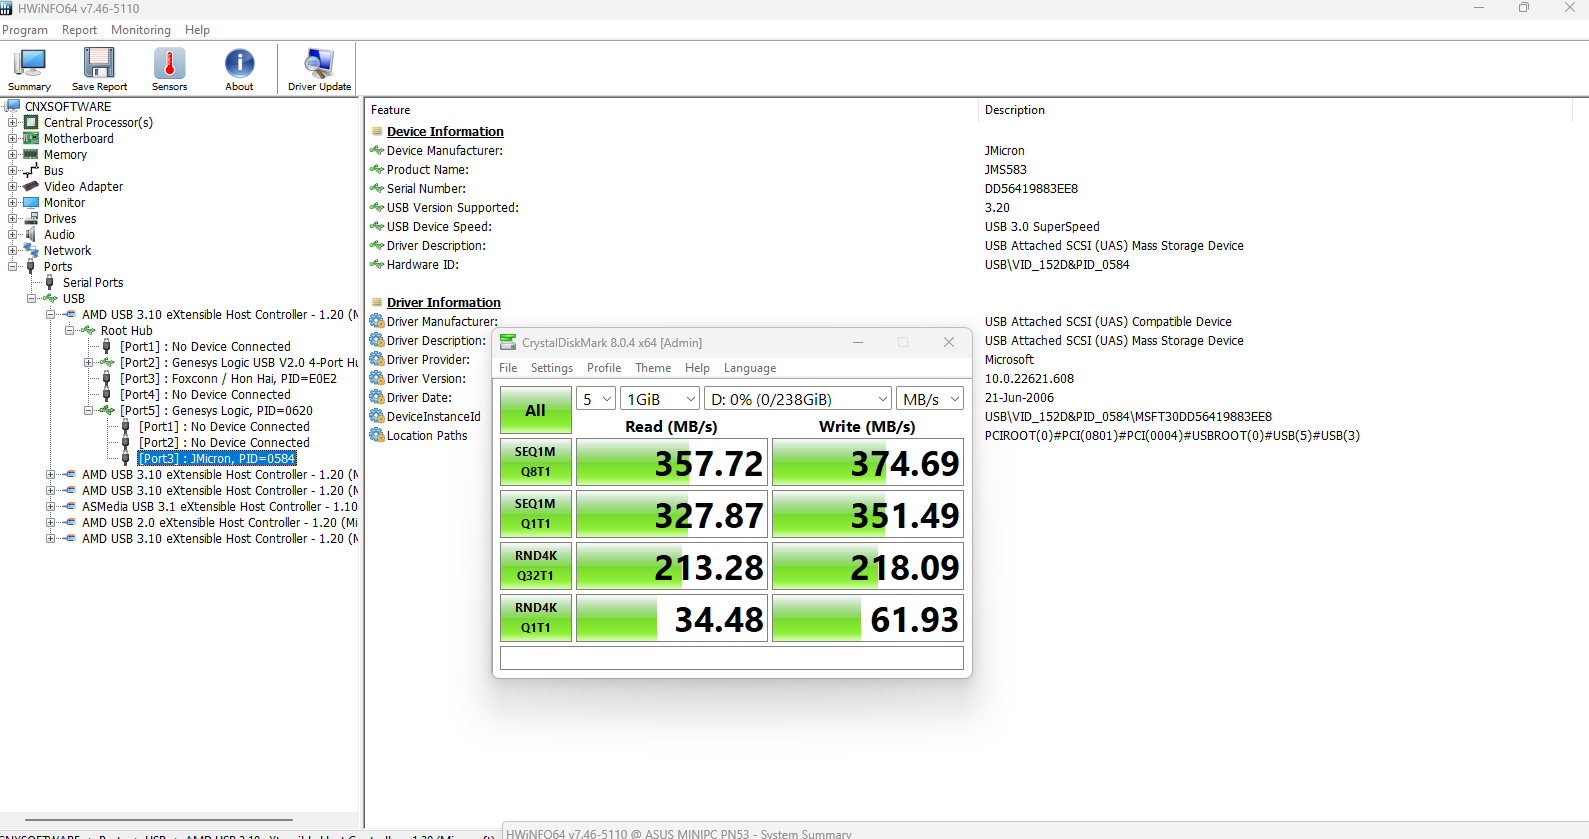1589x839 pixels.
Task: Open CrystalDiskMark Profile menu
Action: 604,368
